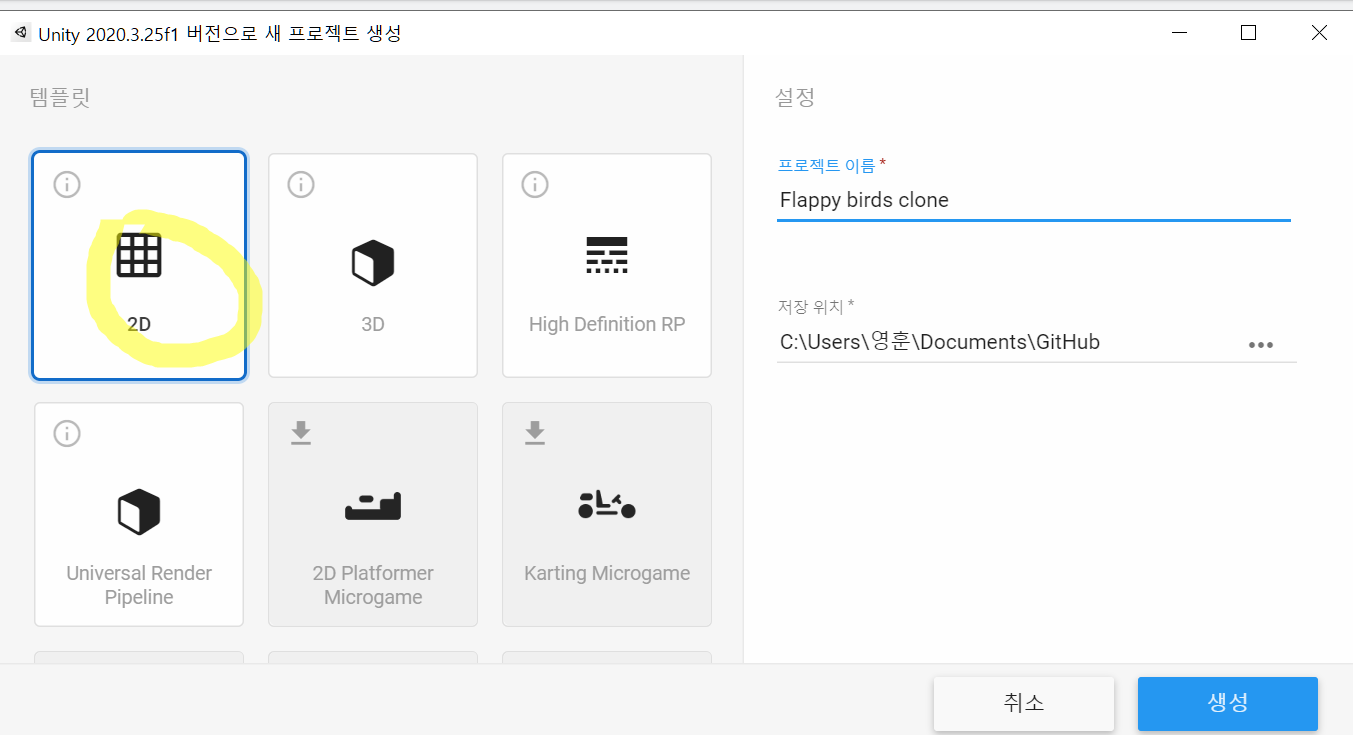
Task: Click the save location path field
Action: (1005, 342)
